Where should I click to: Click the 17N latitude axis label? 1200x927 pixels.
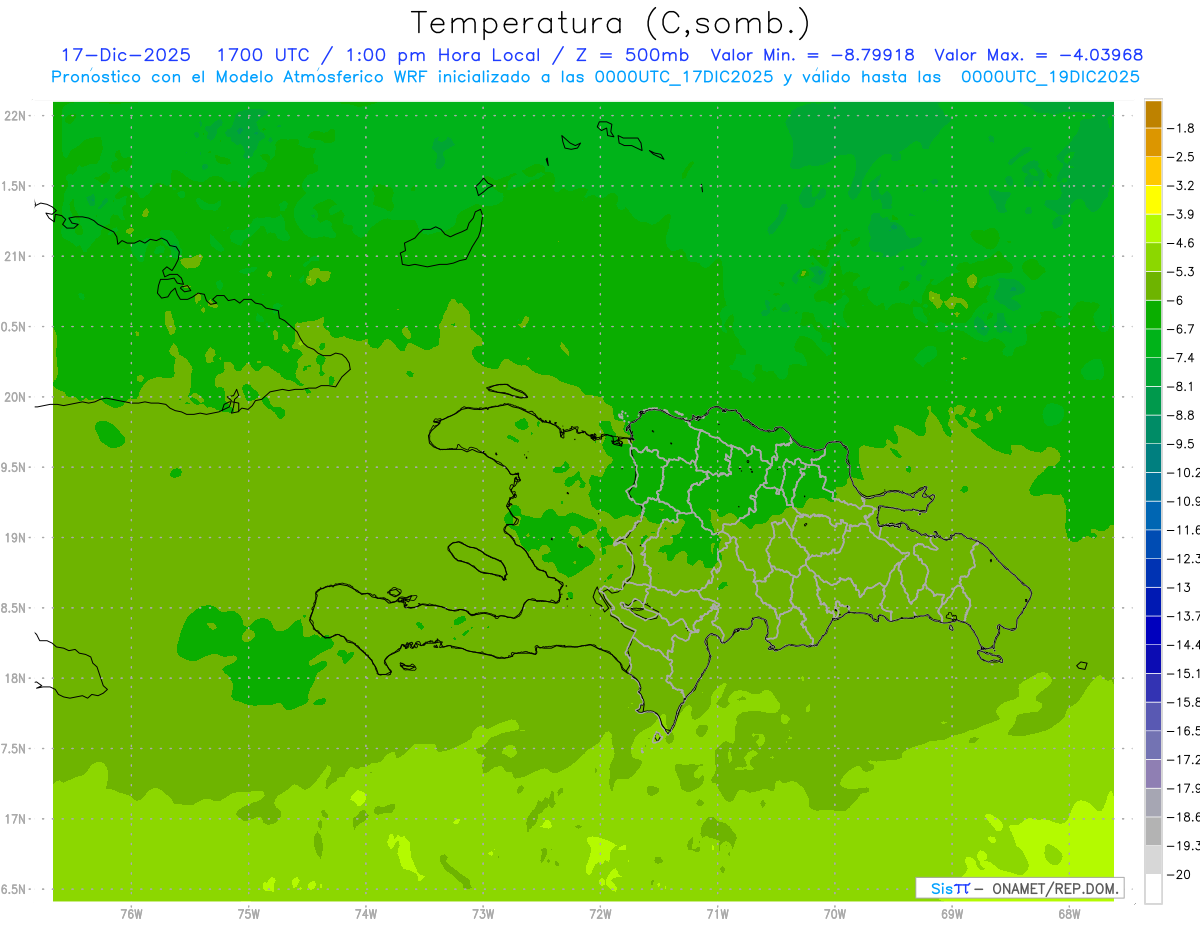(17, 820)
